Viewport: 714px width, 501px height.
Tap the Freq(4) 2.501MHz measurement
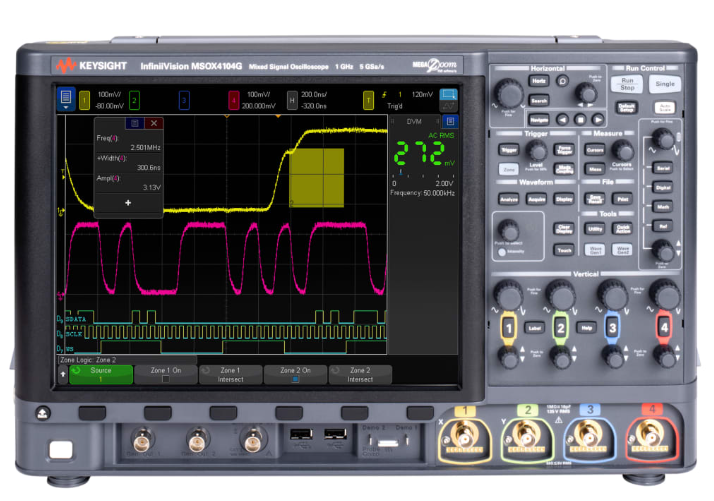(128, 143)
